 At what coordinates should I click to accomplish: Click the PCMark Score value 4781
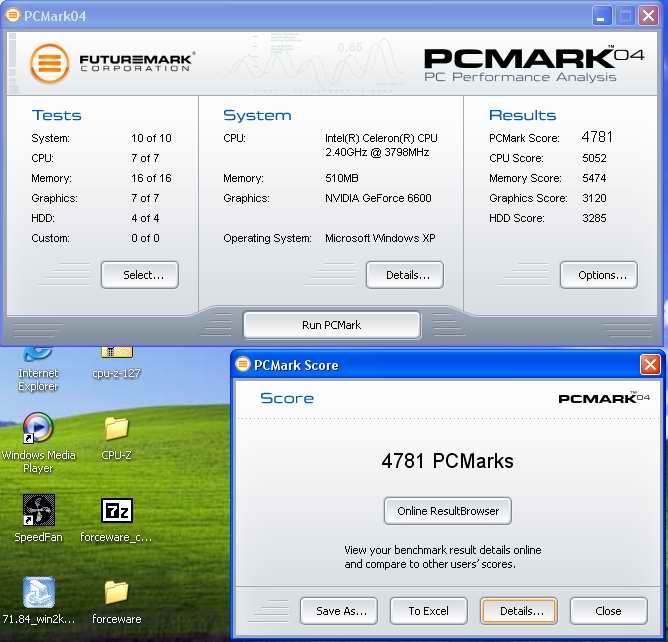pyautogui.click(x=597, y=137)
